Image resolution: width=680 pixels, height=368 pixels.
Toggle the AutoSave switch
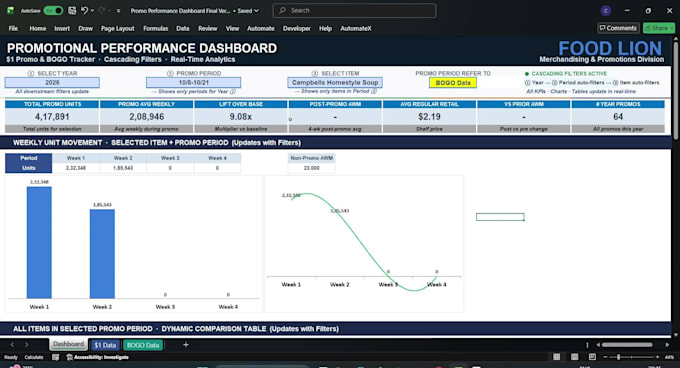pyautogui.click(x=53, y=10)
